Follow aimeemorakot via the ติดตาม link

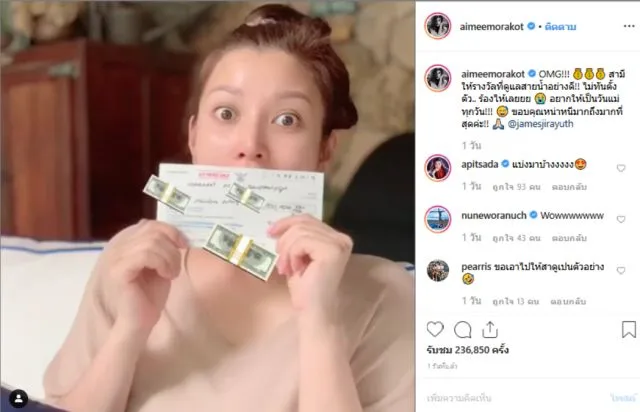pos(560,27)
